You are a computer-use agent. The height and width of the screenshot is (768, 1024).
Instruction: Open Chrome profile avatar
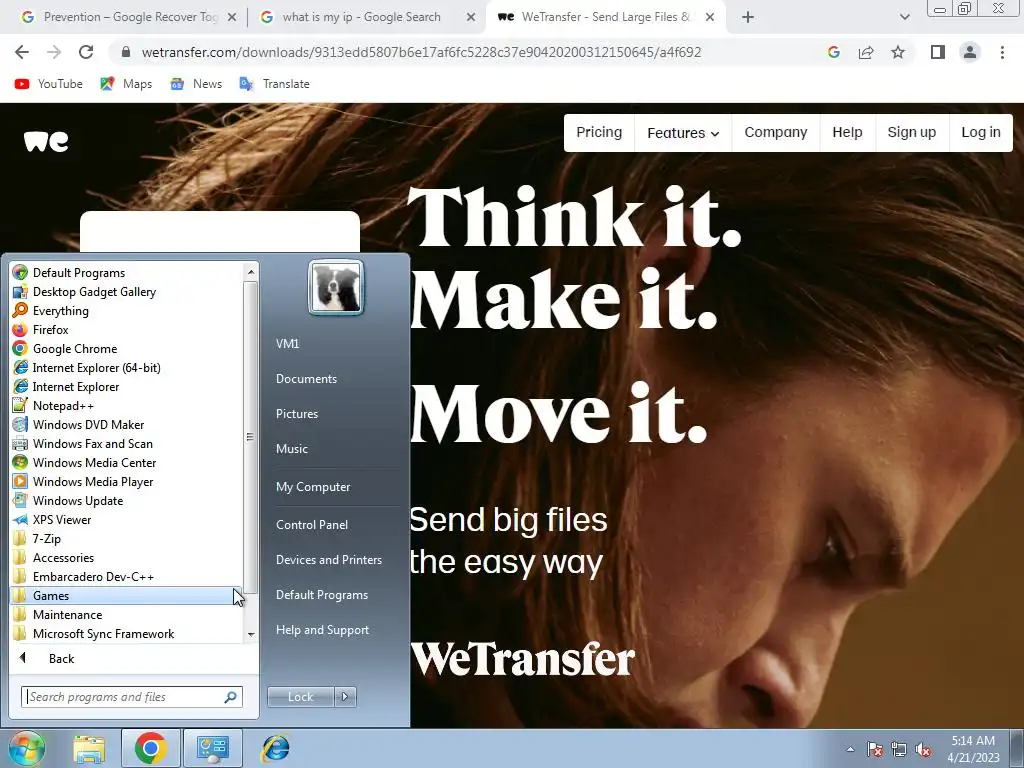pyautogui.click(x=970, y=52)
